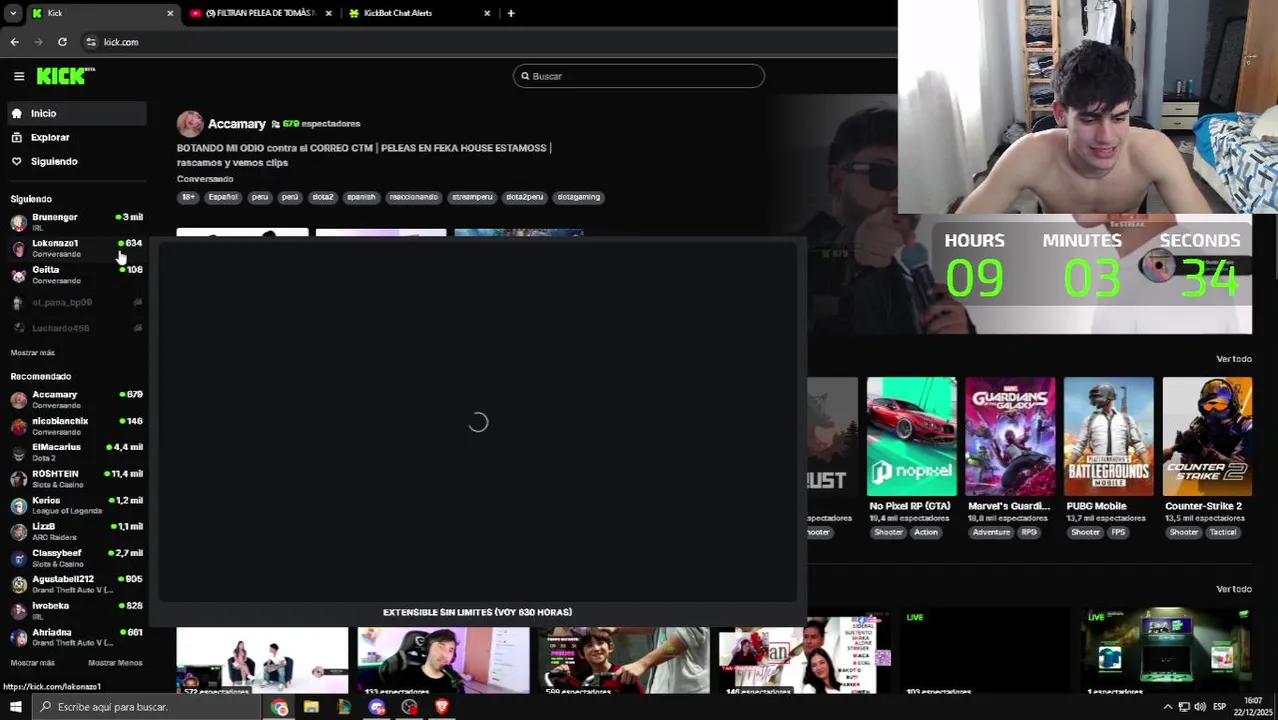
Task: Open recommended channel Accamary in sidebar
Action: [x=76, y=399]
